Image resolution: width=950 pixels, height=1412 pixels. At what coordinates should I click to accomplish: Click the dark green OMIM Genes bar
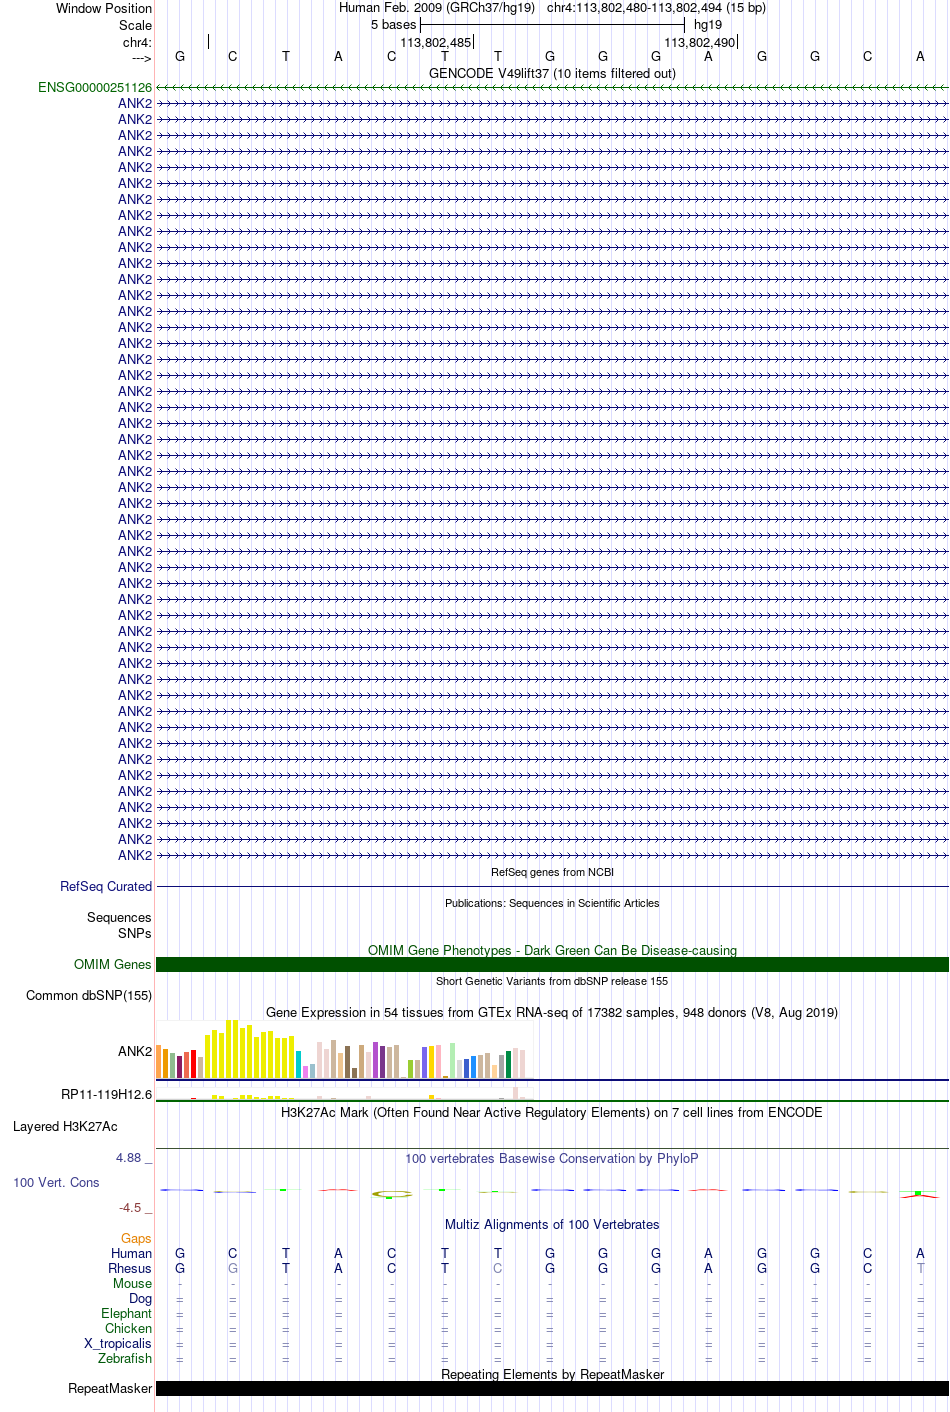coord(552,964)
